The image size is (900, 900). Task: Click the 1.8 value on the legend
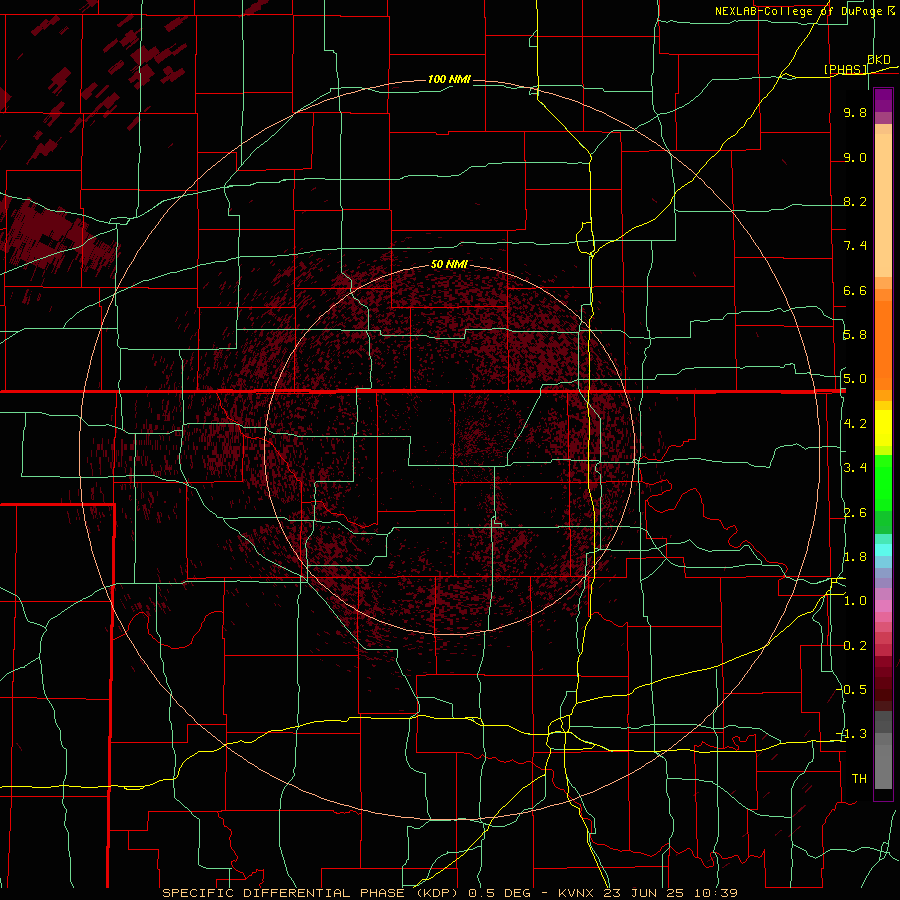(855, 557)
